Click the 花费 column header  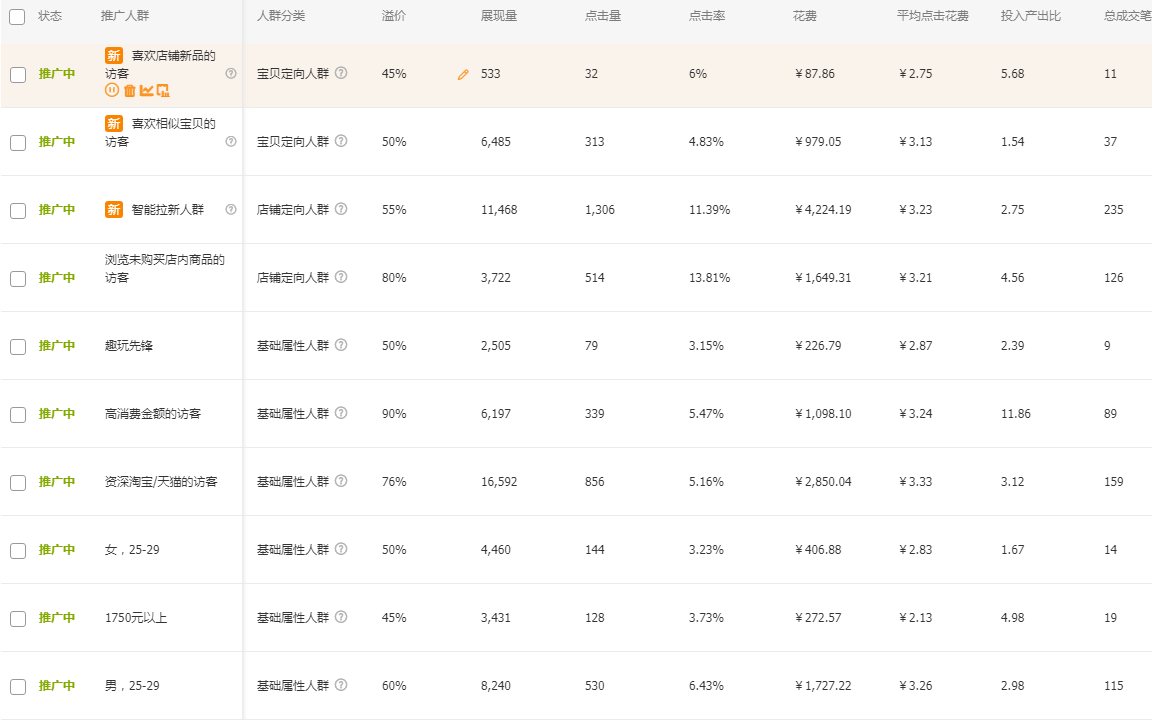804,17
